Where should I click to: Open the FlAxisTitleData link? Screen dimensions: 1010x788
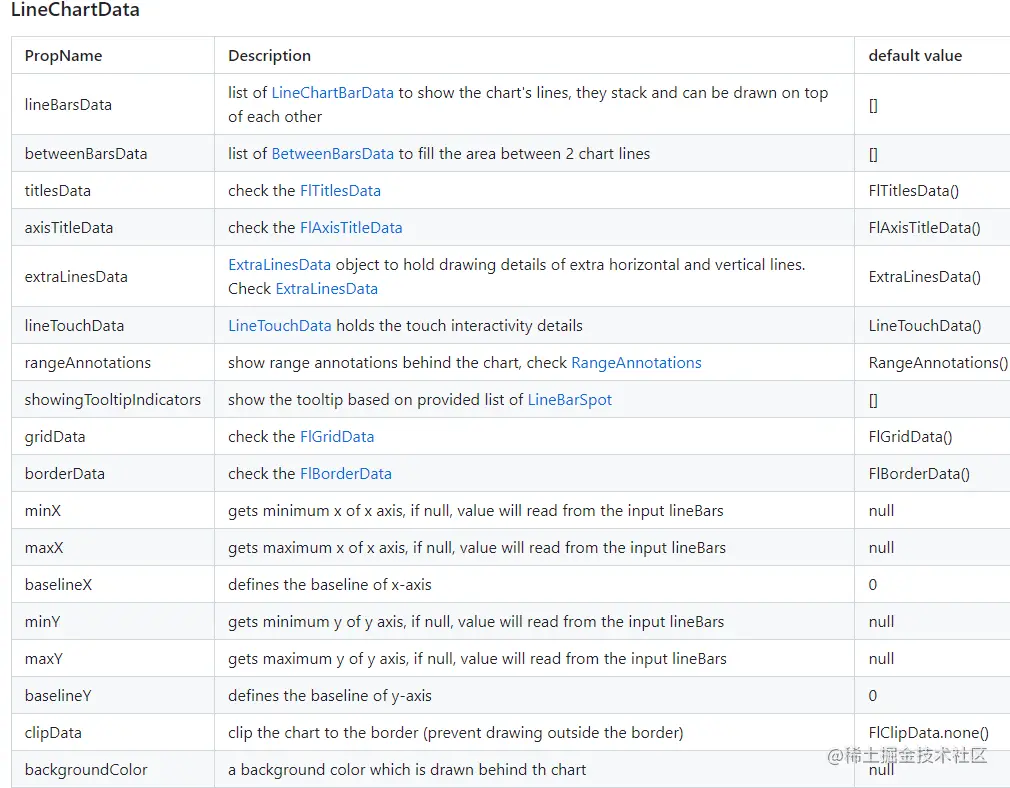(351, 228)
